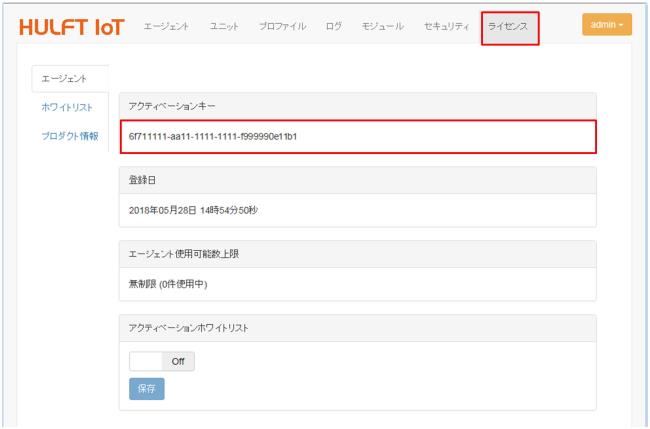Screen dimensions: 650x429
Task: Click the 保存 button
Action: tap(146, 388)
